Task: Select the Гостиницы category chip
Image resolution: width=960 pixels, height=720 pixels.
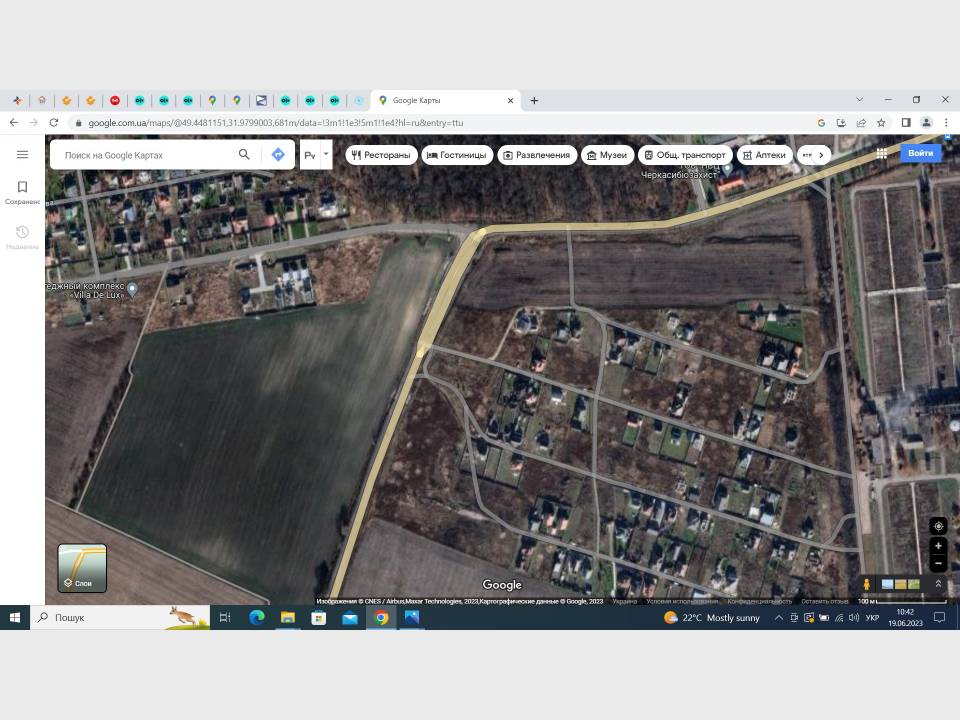Action: pyautogui.click(x=457, y=155)
